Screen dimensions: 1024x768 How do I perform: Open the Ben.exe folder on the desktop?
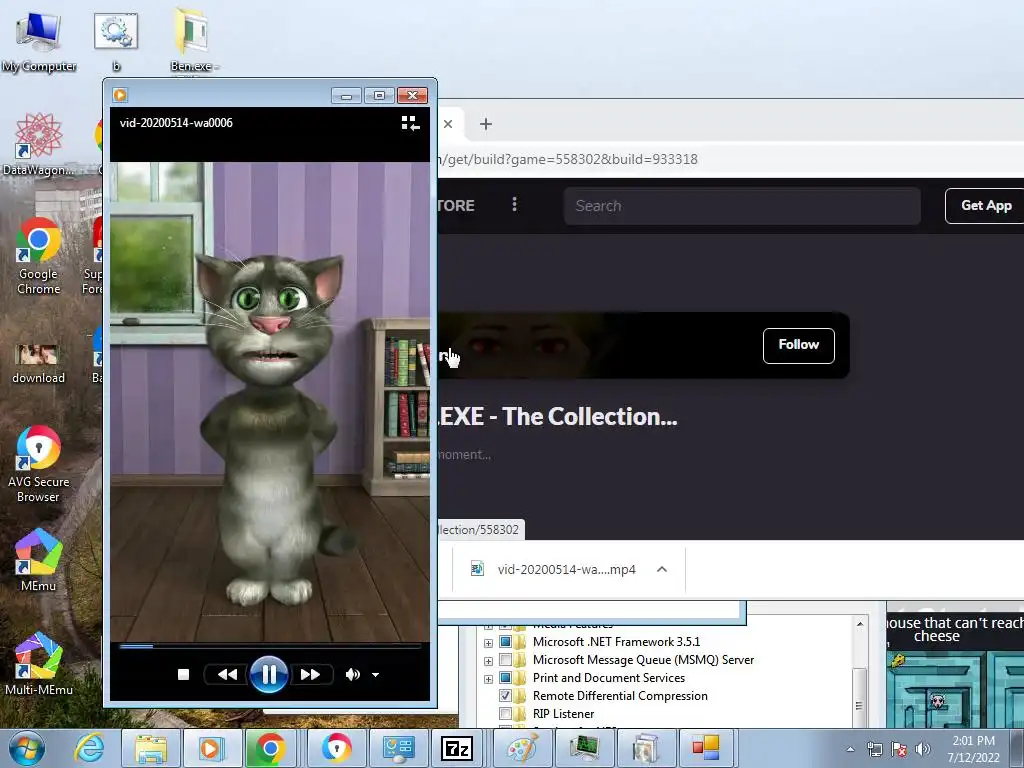tap(191, 40)
